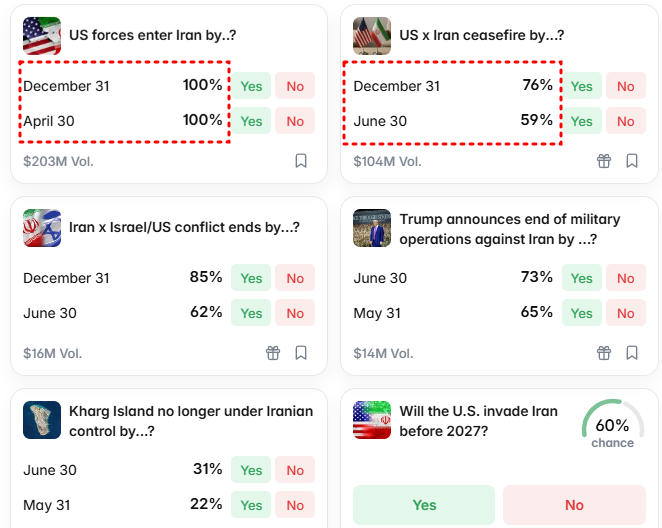Bookmark the Trump military operations market
Viewport: 662px width, 528px height.
[632, 353]
